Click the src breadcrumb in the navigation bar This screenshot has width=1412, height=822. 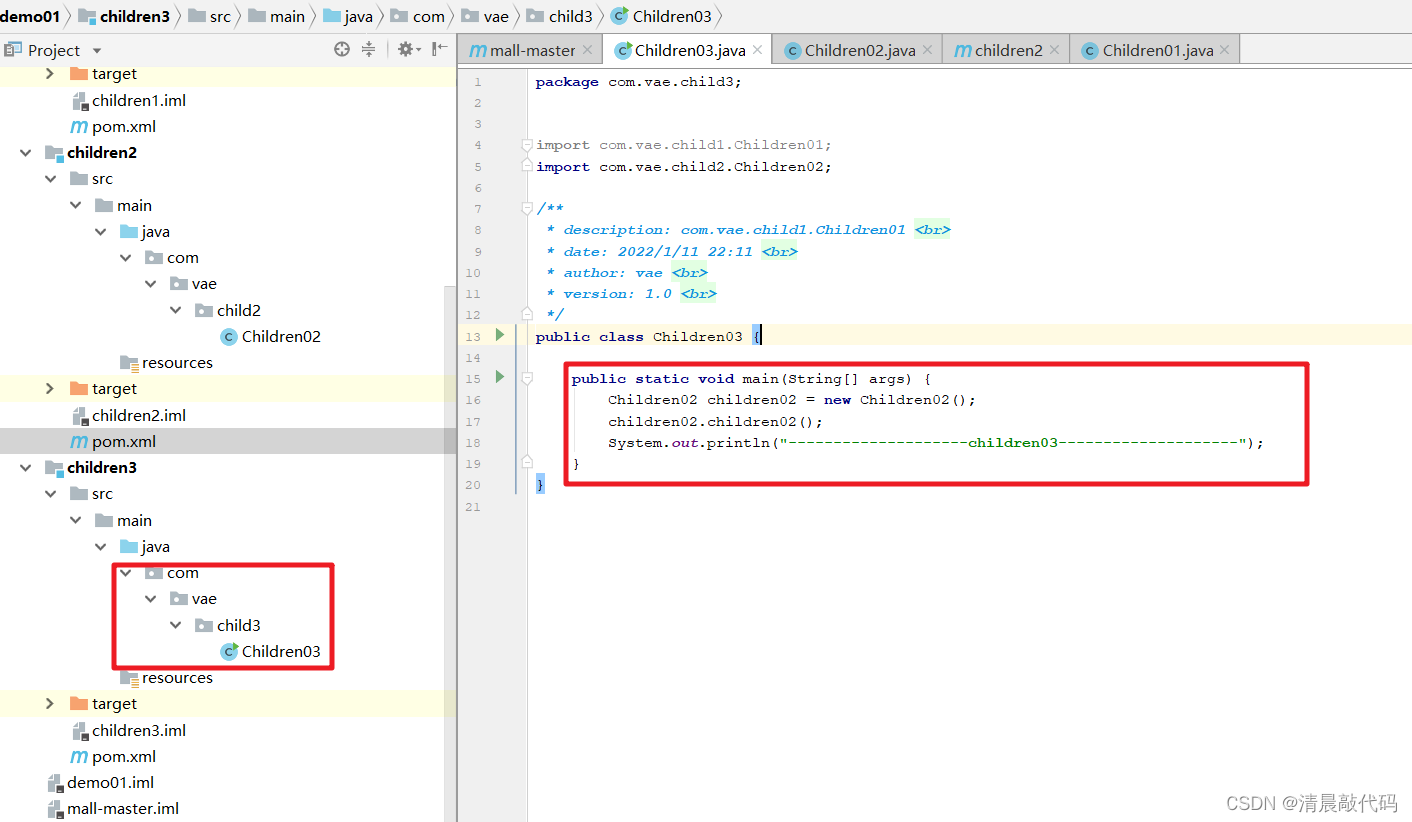click(210, 16)
